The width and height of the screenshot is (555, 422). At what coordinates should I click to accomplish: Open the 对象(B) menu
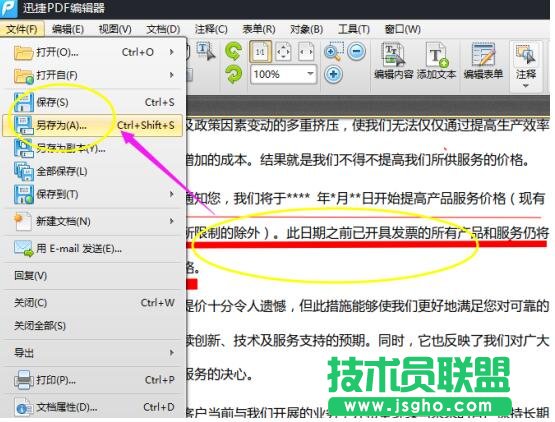306,29
